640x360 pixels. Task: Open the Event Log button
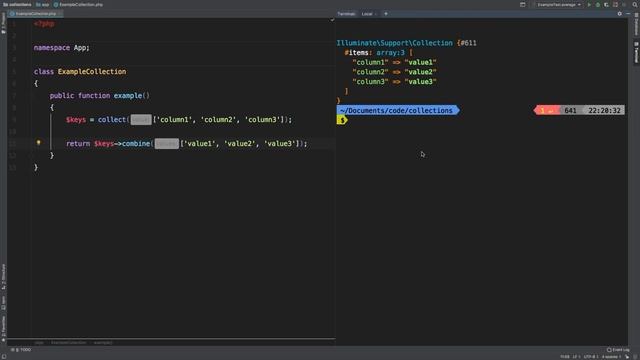click(618, 350)
